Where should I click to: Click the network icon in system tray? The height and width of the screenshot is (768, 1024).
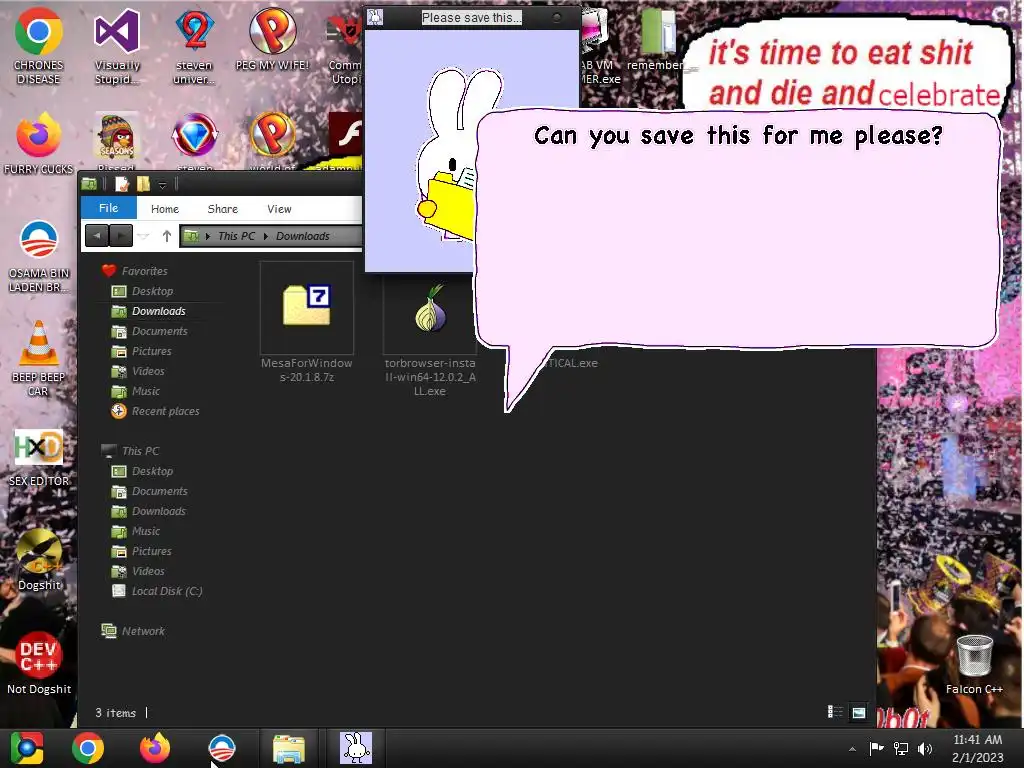point(901,748)
